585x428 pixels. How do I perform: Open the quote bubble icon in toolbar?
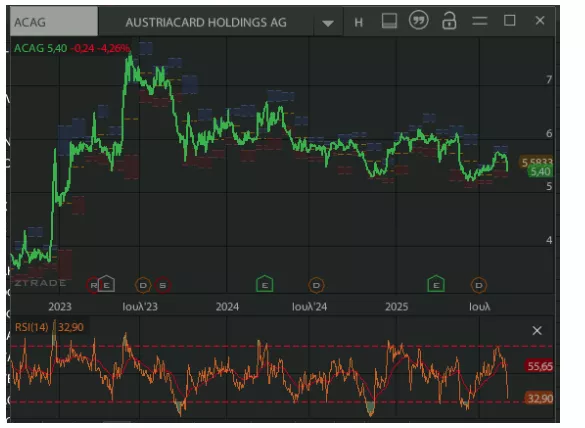[x=419, y=20]
